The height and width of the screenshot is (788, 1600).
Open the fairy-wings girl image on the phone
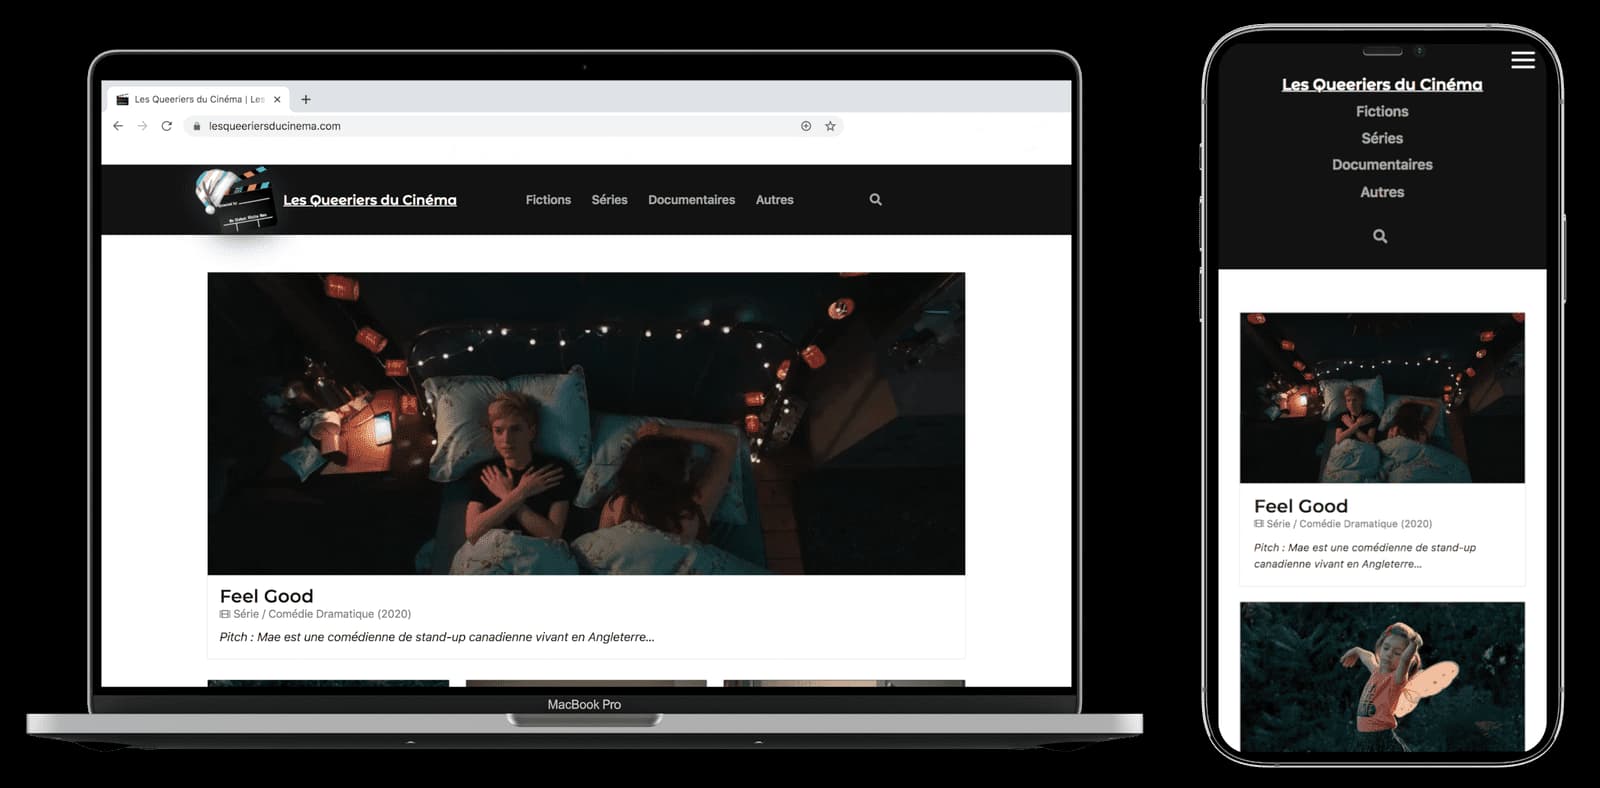[1382, 677]
